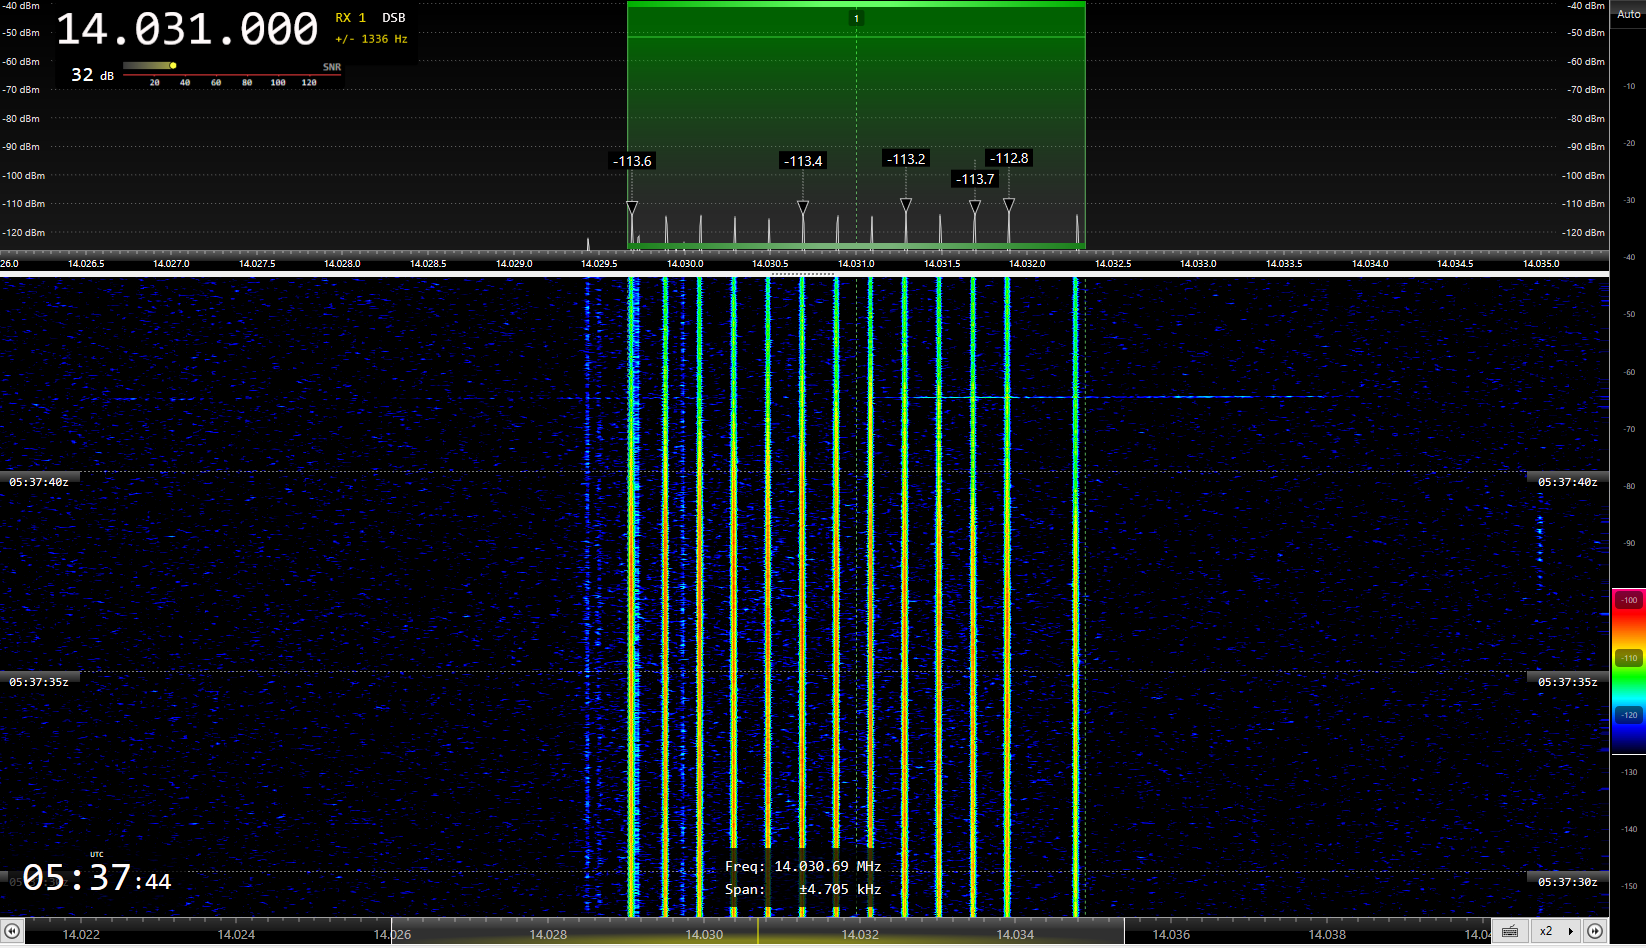Screen dimensions: 1646x948
Task: Click the -112.8 peak marker triangle
Action: [x=1009, y=205]
